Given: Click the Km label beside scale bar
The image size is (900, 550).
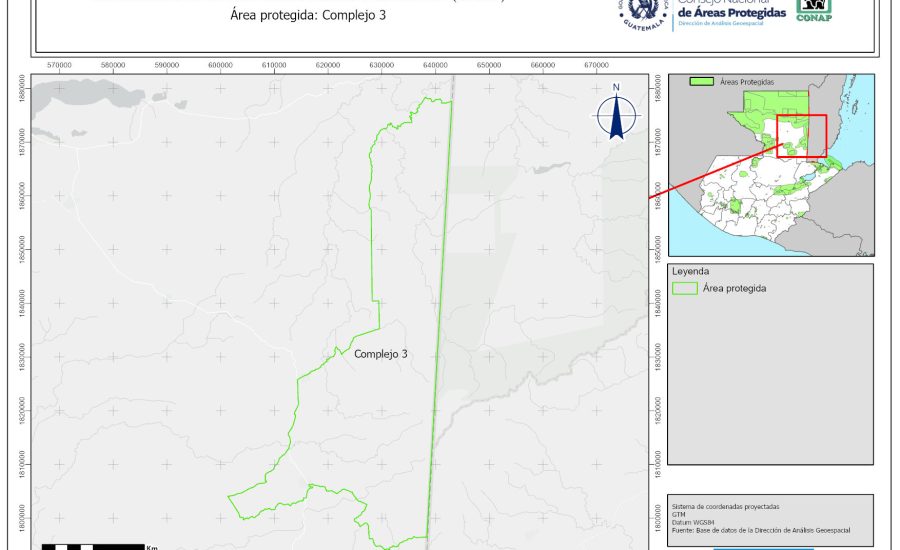Looking at the screenshot, I should (152, 547).
